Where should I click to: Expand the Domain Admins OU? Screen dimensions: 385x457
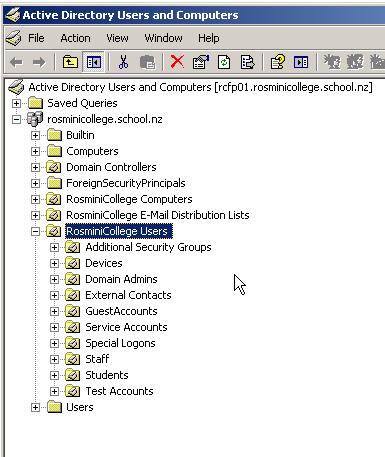(54, 279)
